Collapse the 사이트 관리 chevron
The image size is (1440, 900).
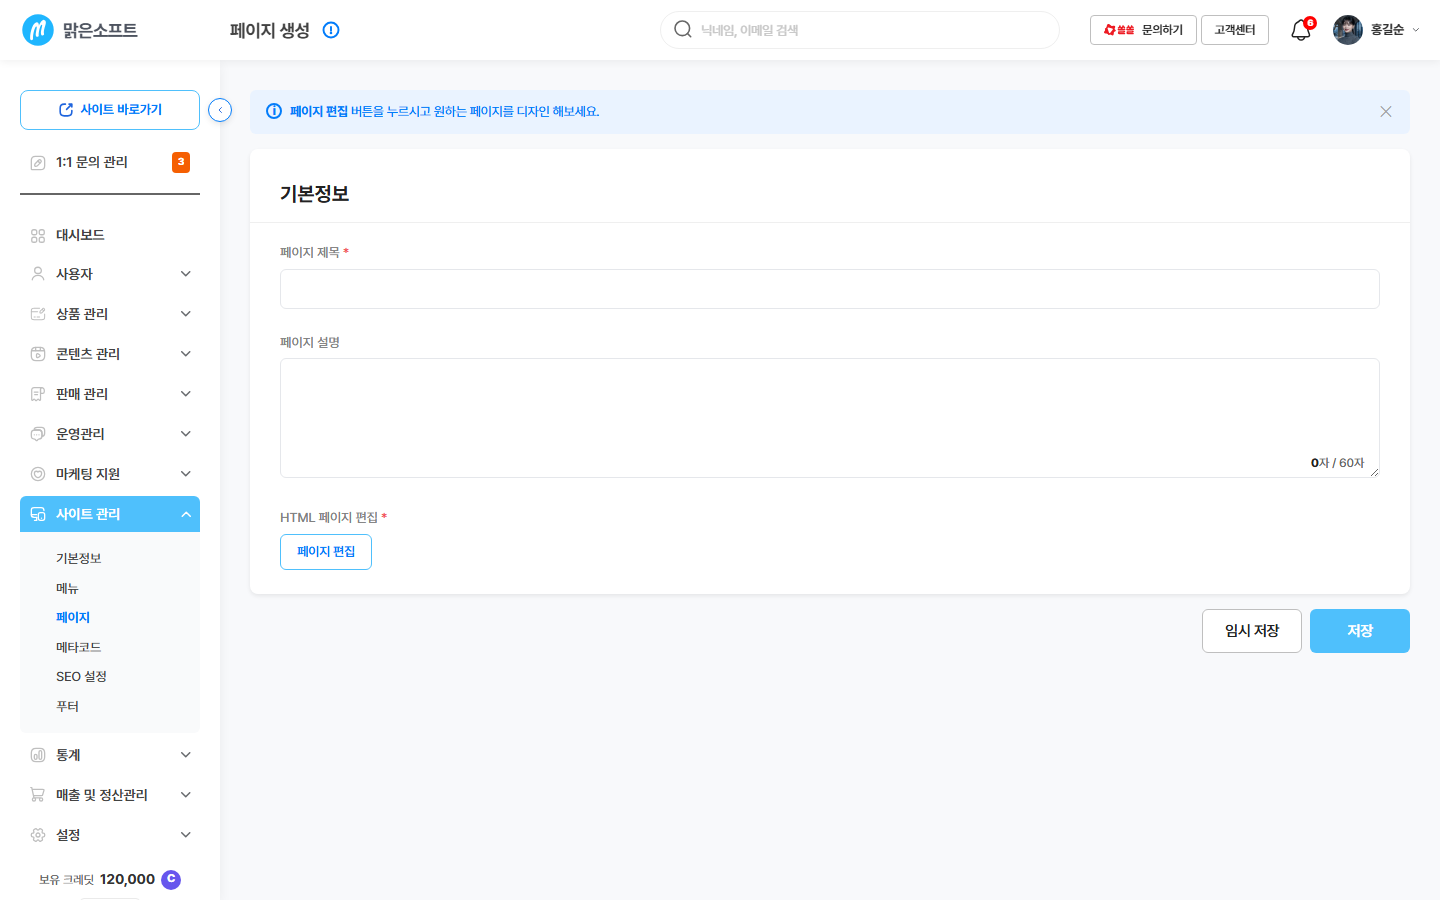tap(186, 514)
